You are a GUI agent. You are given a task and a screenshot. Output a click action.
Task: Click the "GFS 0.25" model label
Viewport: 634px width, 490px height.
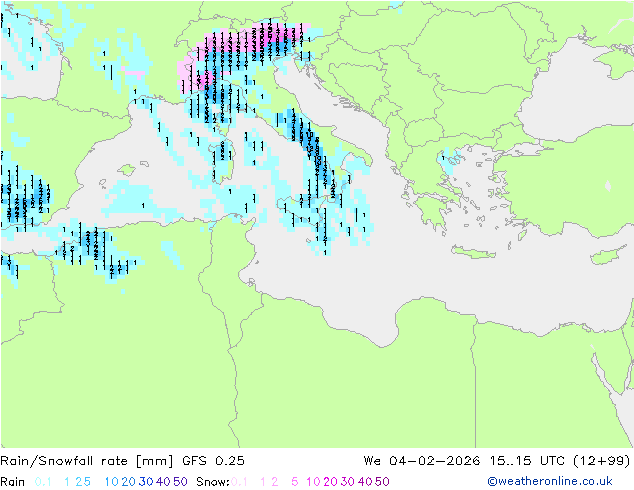pos(213,461)
